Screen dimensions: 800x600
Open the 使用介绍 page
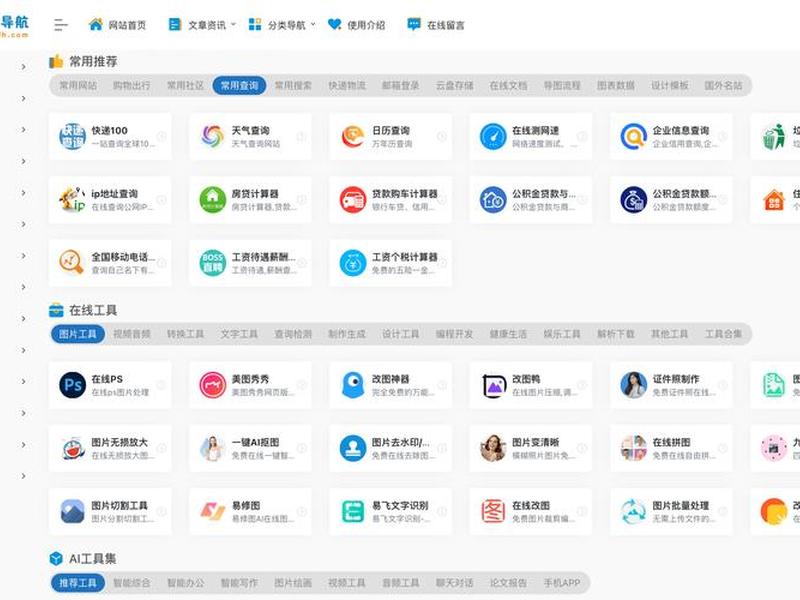[356, 24]
